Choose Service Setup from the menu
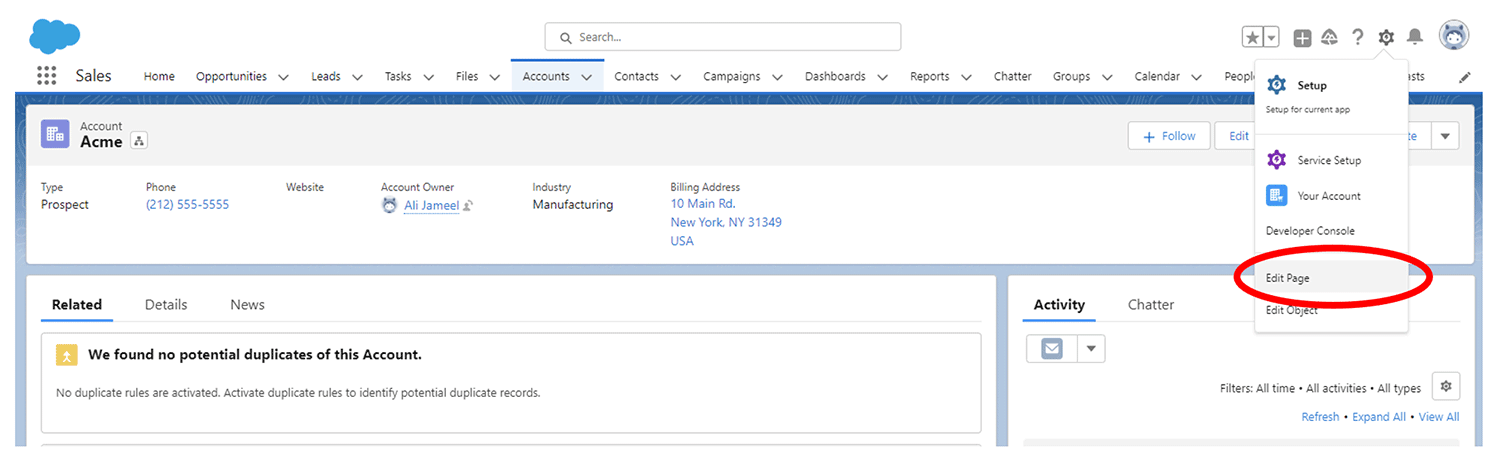This screenshot has width=1500, height=457. (x=1331, y=160)
